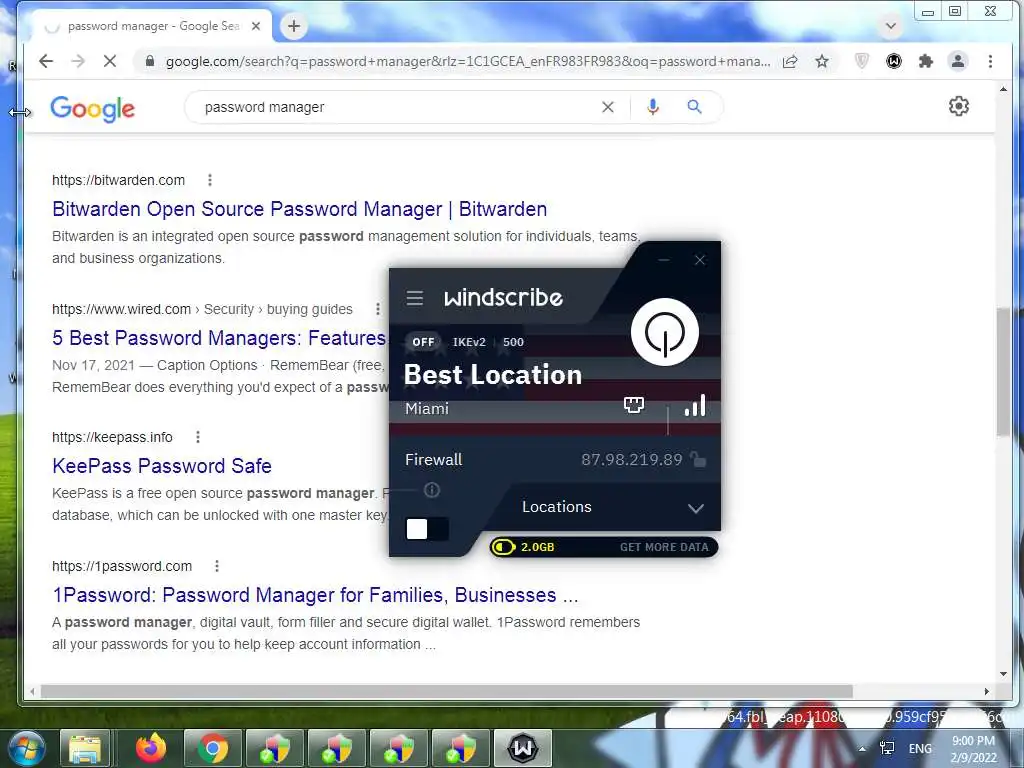Viewport: 1024px width, 768px height.
Task: Open a new Chrome tab
Action: coord(294,26)
